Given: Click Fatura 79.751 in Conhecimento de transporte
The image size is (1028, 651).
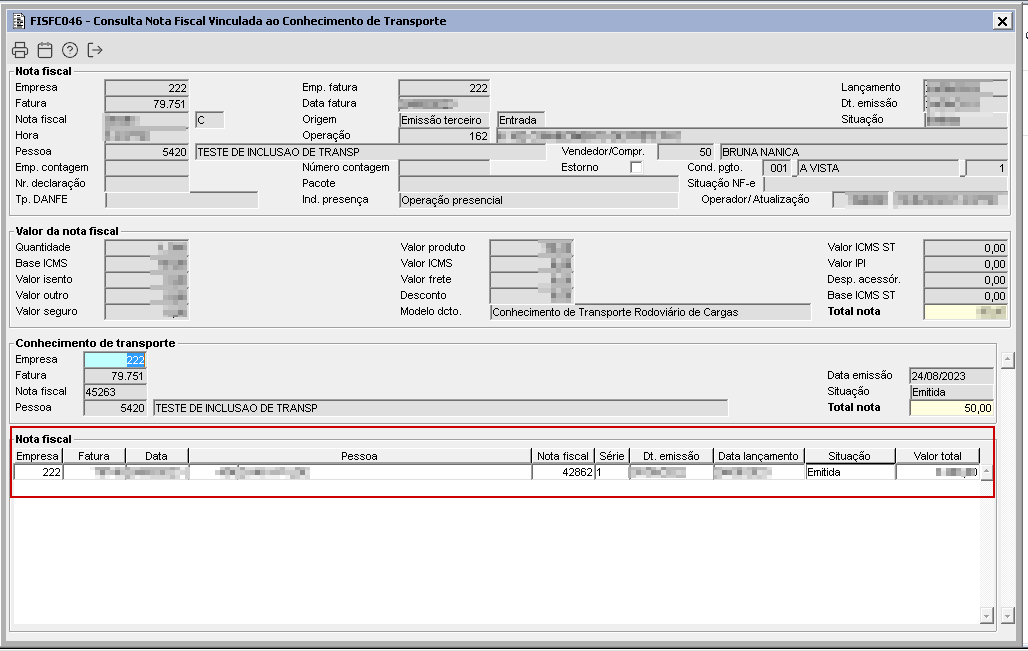Looking at the screenshot, I should 115,376.
